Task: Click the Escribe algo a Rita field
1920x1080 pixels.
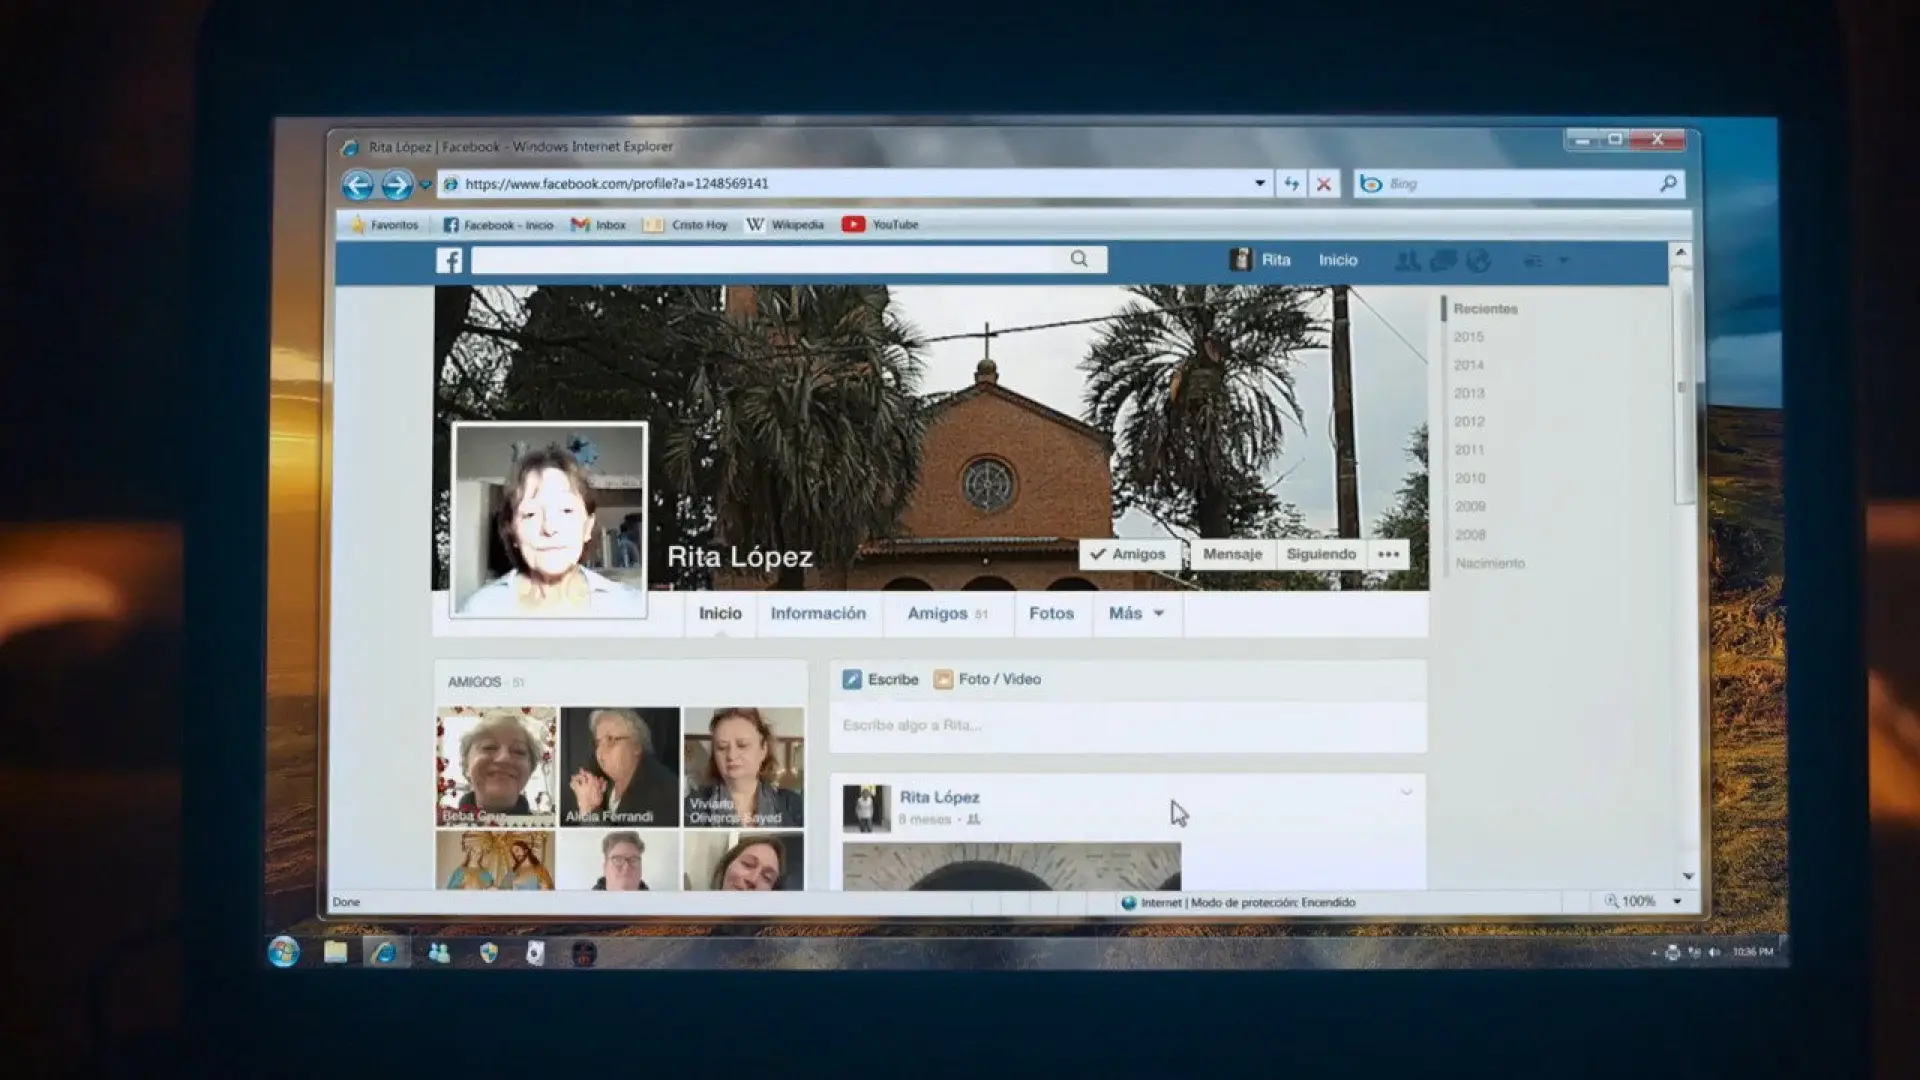Action: click(1127, 726)
